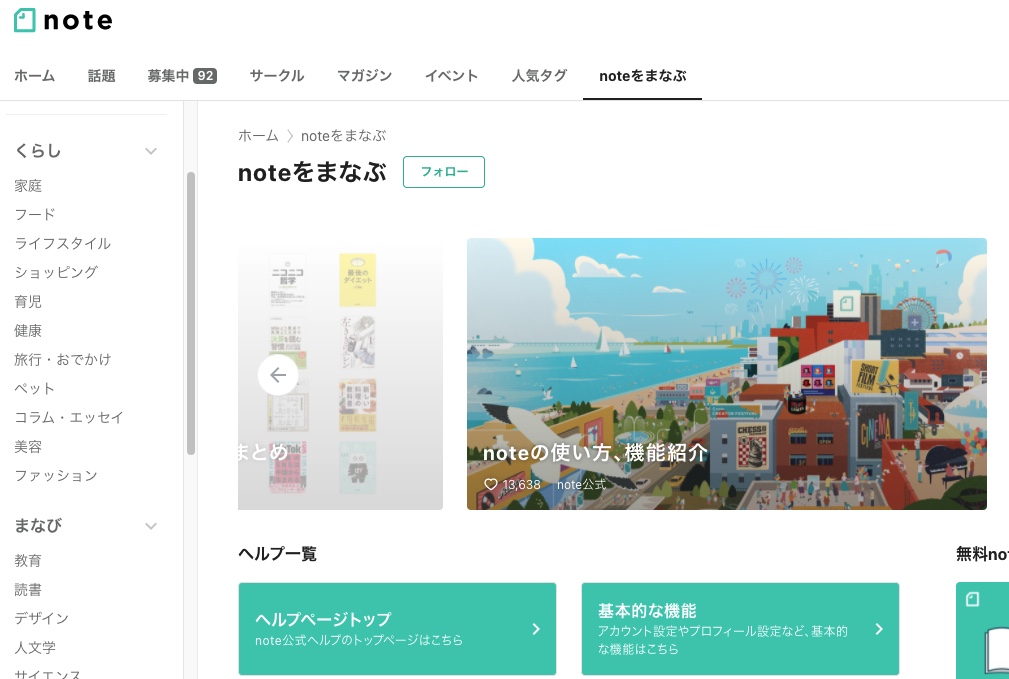
Task: Select ライフスタイル category
Action: 62,243
